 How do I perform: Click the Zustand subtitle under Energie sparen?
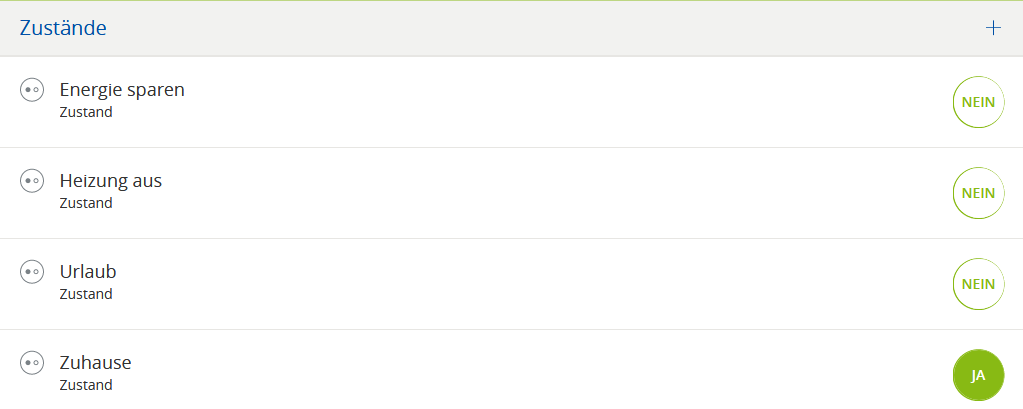(86, 112)
